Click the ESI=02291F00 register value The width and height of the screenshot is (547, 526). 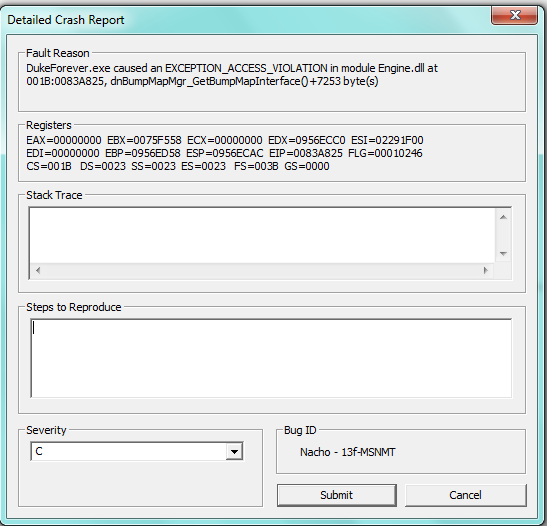387,140
